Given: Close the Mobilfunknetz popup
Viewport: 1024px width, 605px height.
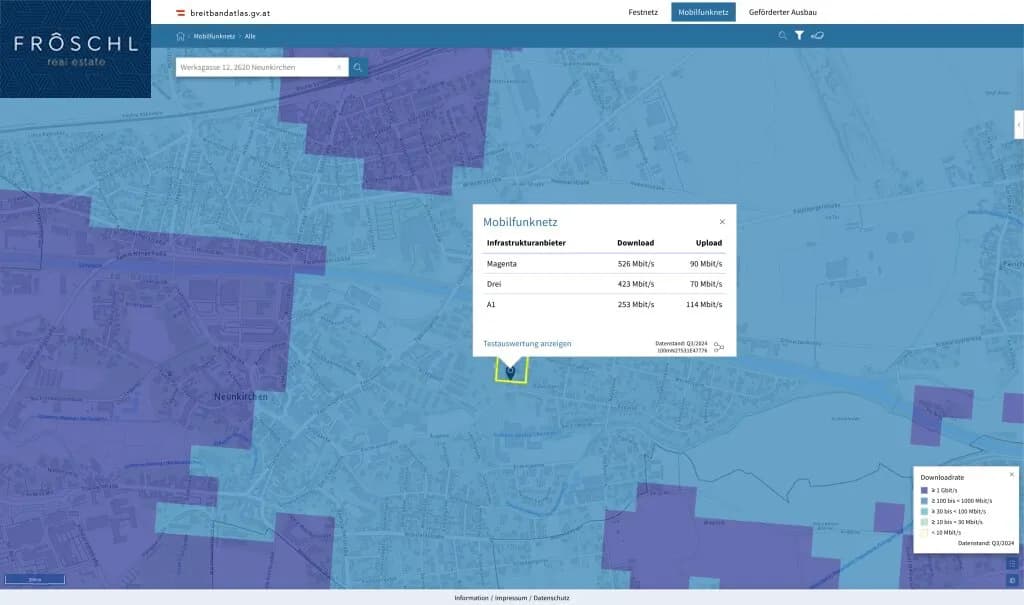Looking at the screenshot, I should (x=722, y=221).
